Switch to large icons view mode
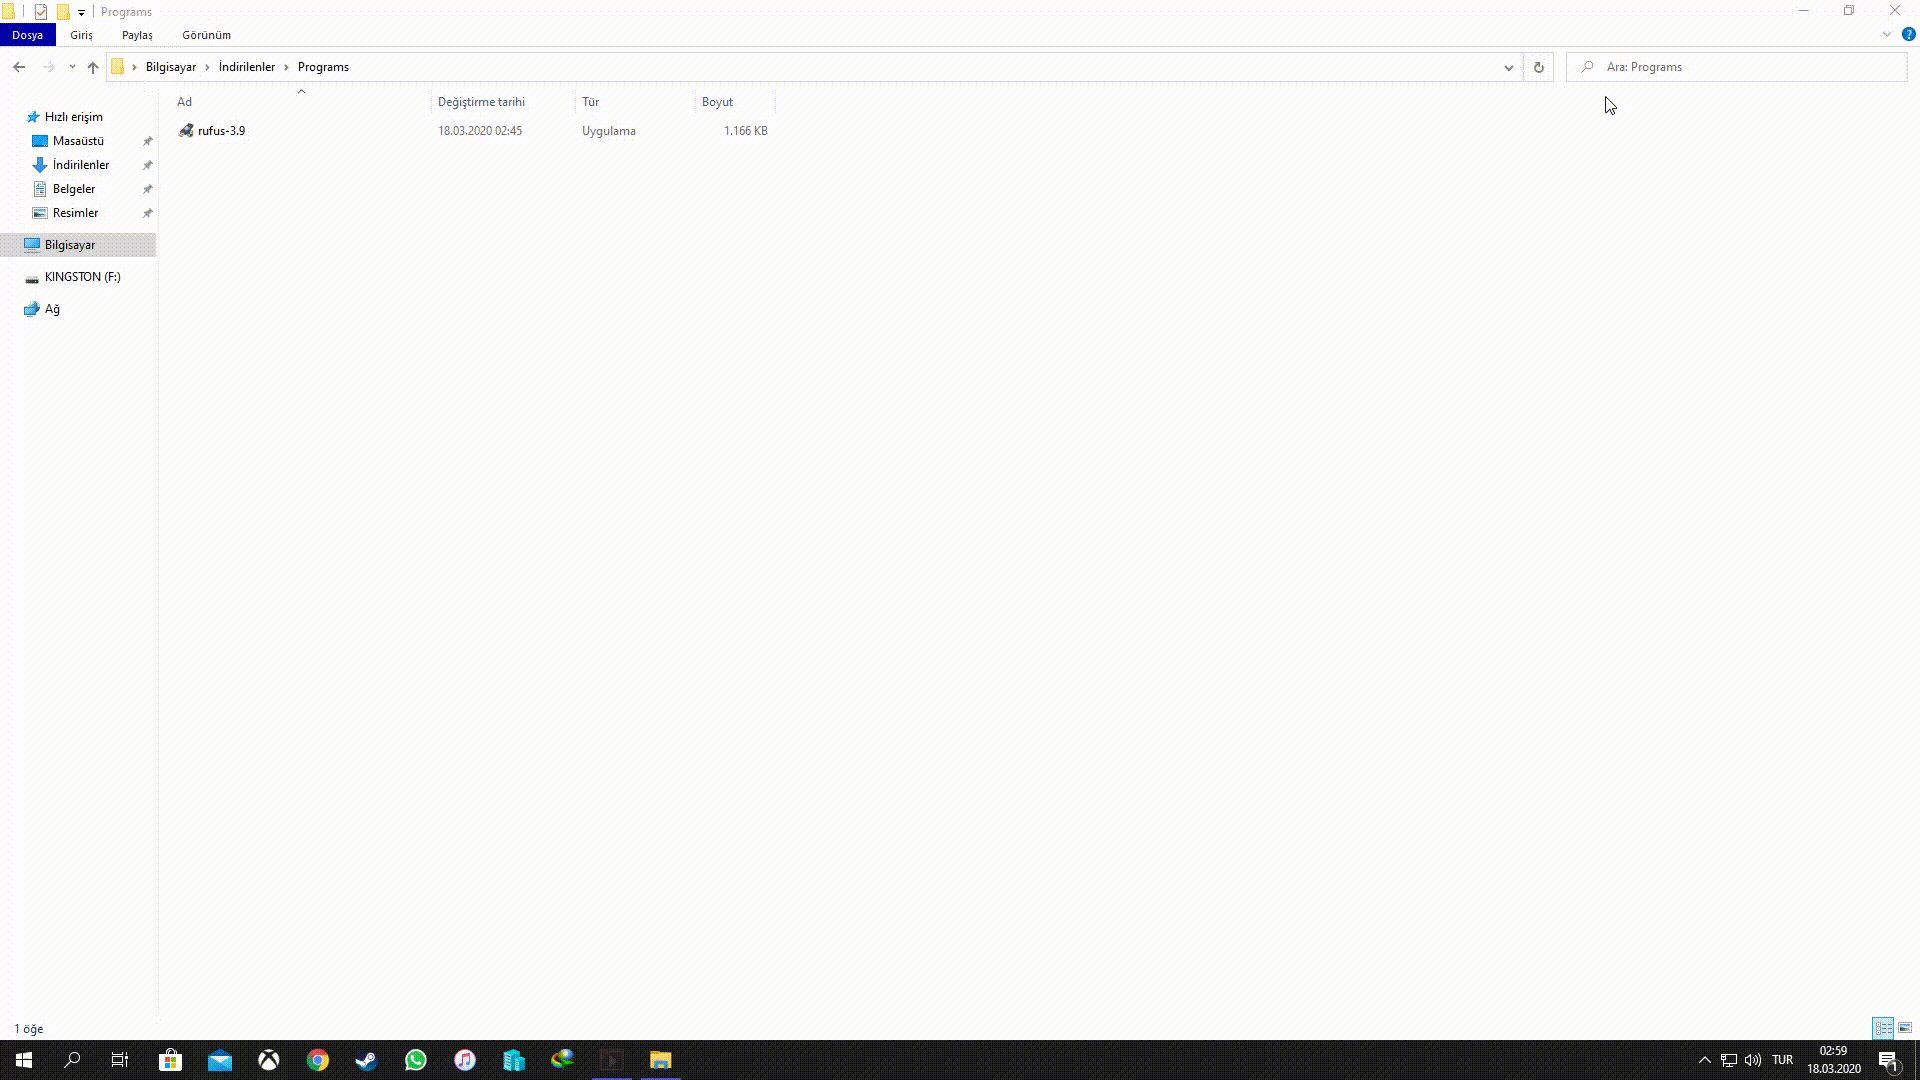The height and width of the screenshot is (1080, 1920). [1905, 1028]
